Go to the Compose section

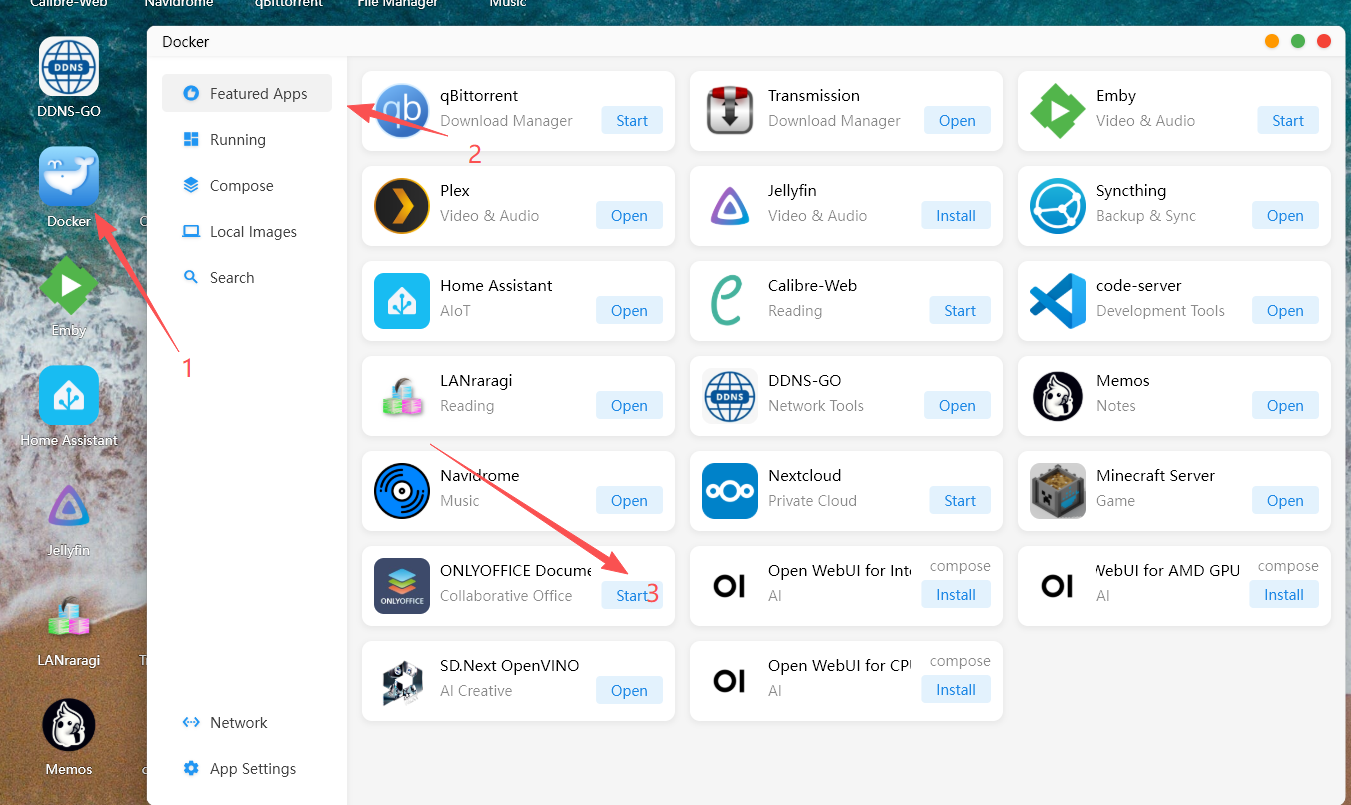click(x=247, y=185)
